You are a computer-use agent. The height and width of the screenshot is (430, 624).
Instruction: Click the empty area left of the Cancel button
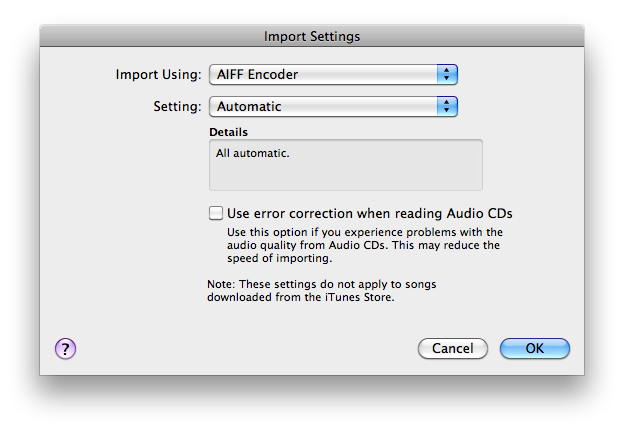(250, 348)
